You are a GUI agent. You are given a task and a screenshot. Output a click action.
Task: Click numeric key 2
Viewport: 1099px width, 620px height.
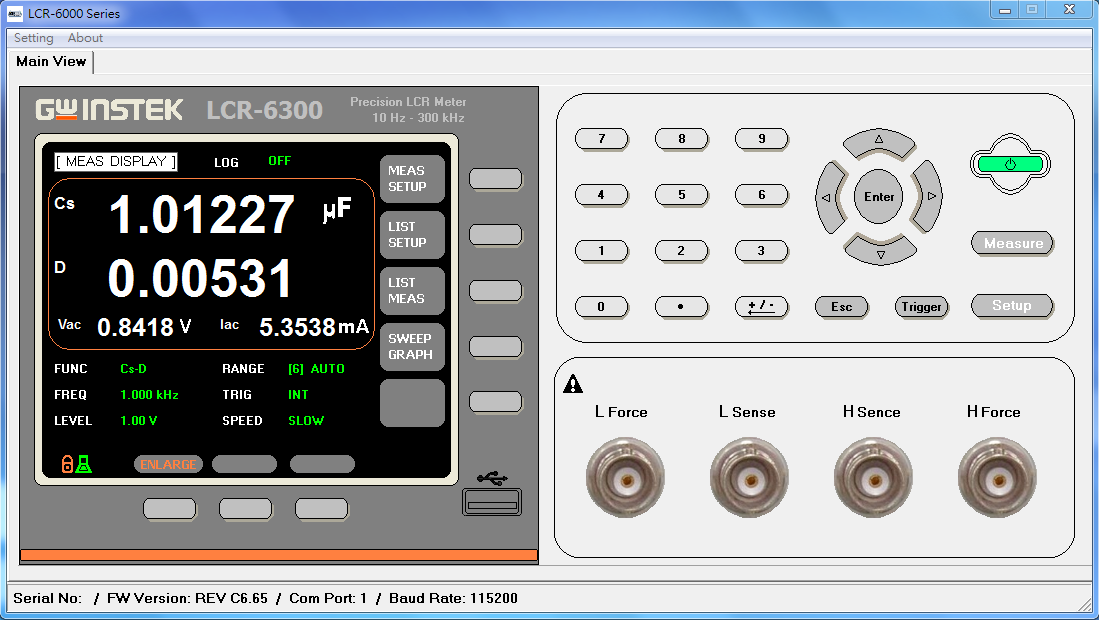[x=681, y=251]
